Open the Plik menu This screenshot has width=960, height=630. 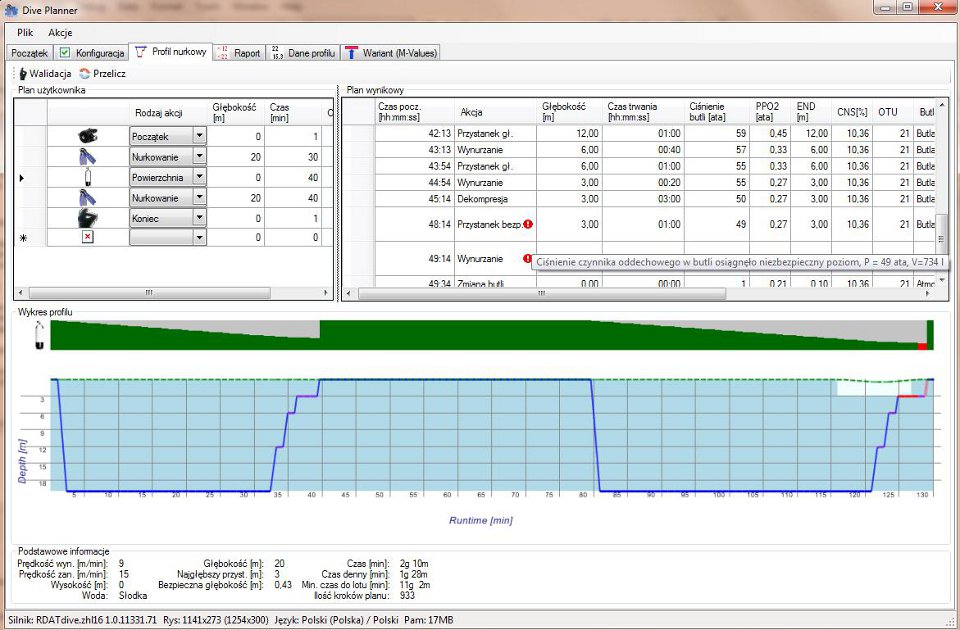25,32
